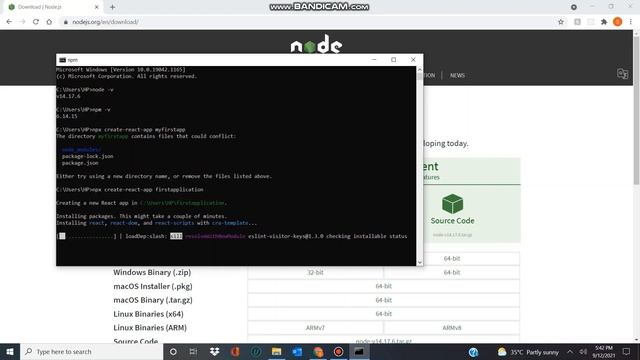Screen dimensions: 640x360
Task: Click the terminal scrollbar down arrow
Action: click(x=420, y=262)
